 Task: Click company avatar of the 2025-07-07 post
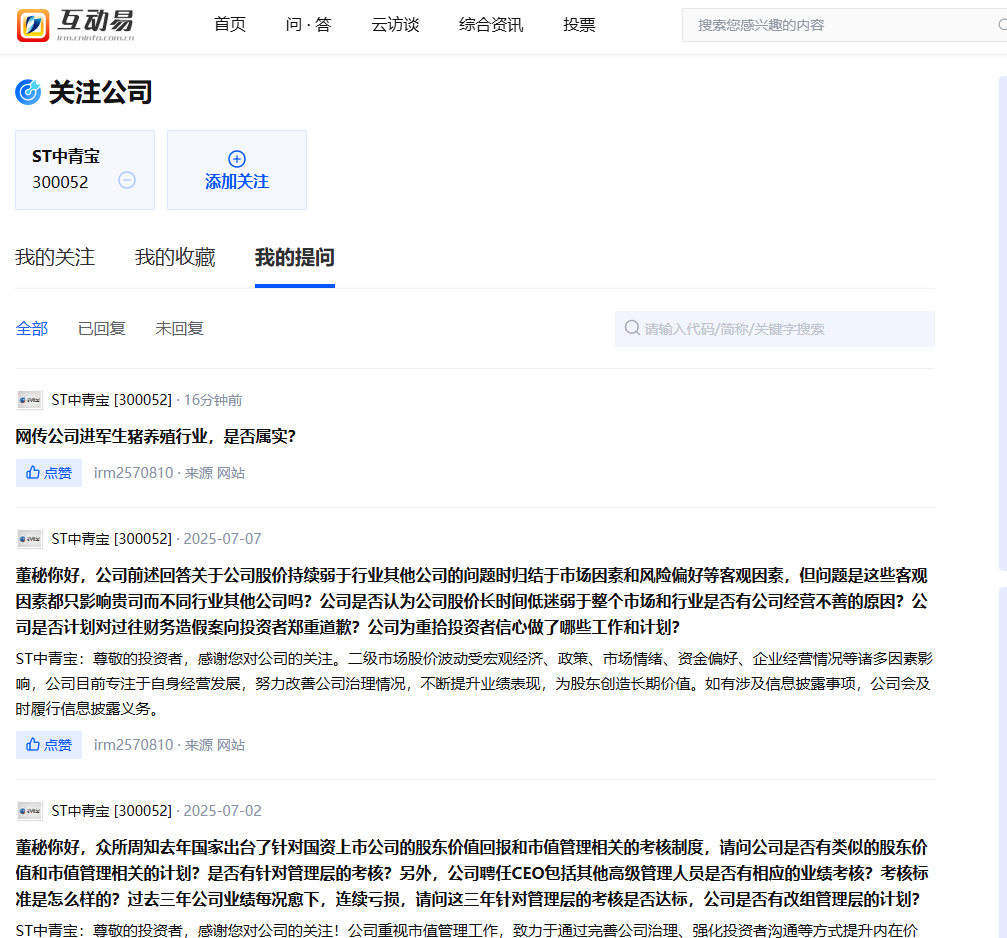(30, 539)
